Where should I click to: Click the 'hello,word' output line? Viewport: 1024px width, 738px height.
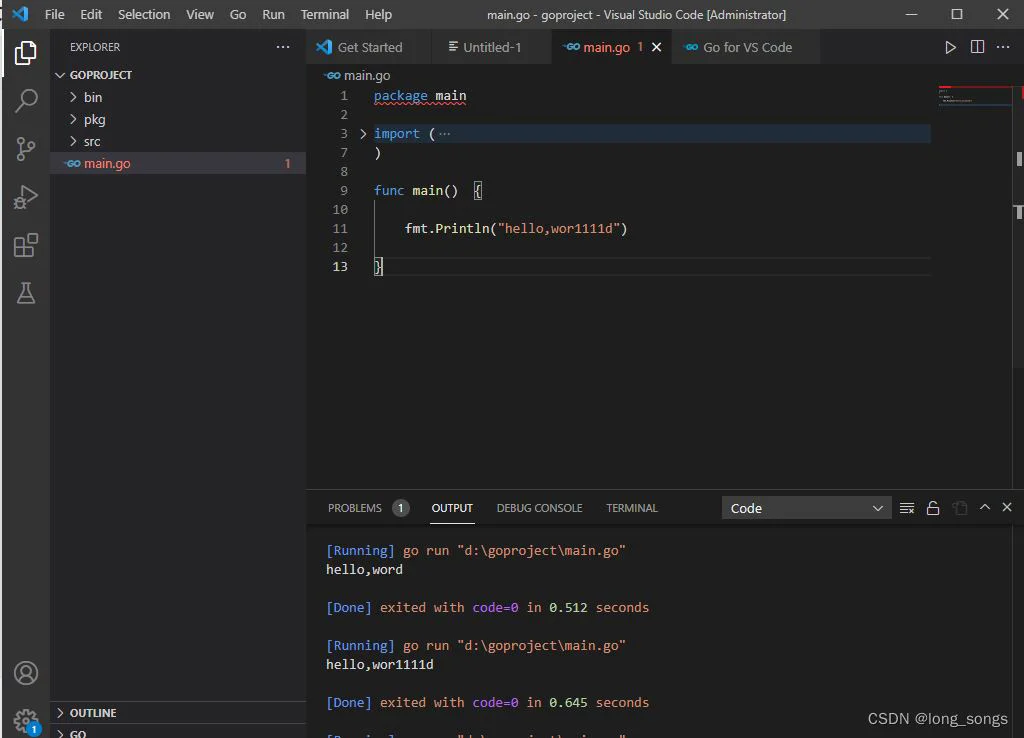364,570
